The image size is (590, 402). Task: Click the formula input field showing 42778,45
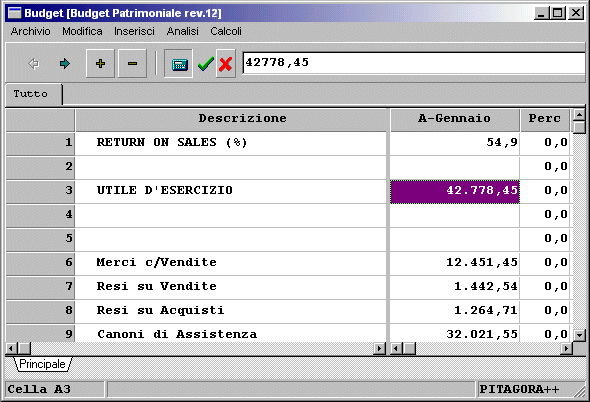coord(414,63)
